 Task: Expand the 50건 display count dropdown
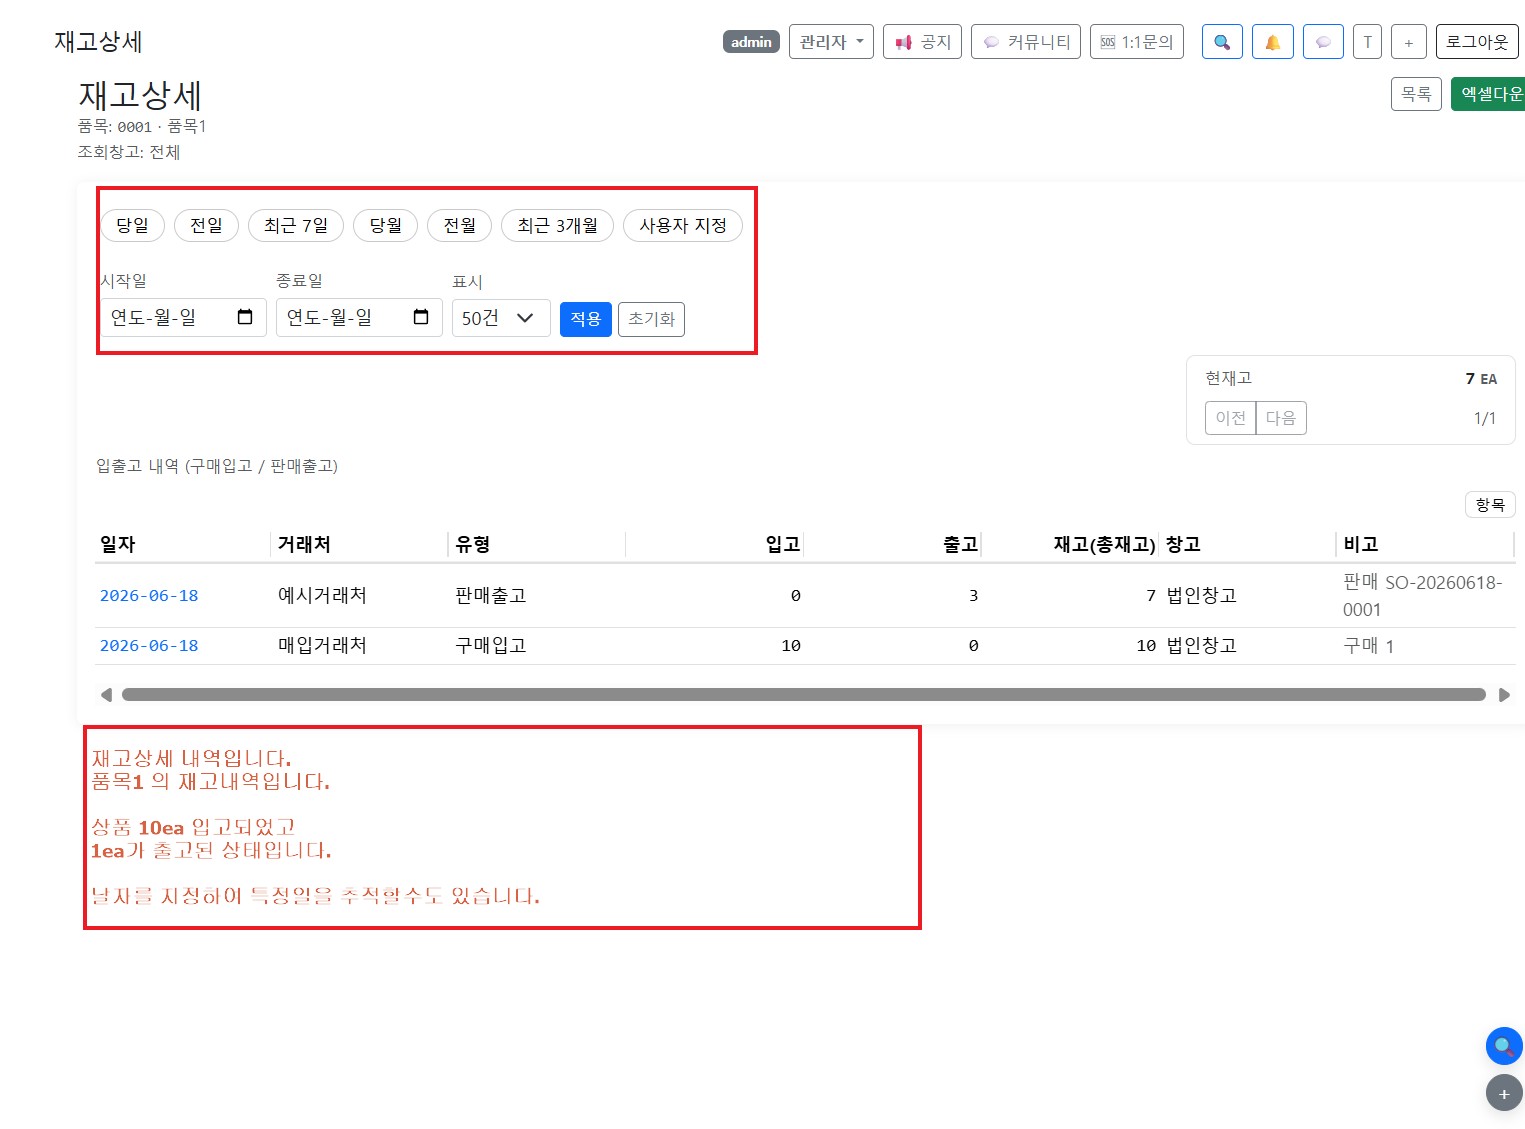(x=501, y=318)
